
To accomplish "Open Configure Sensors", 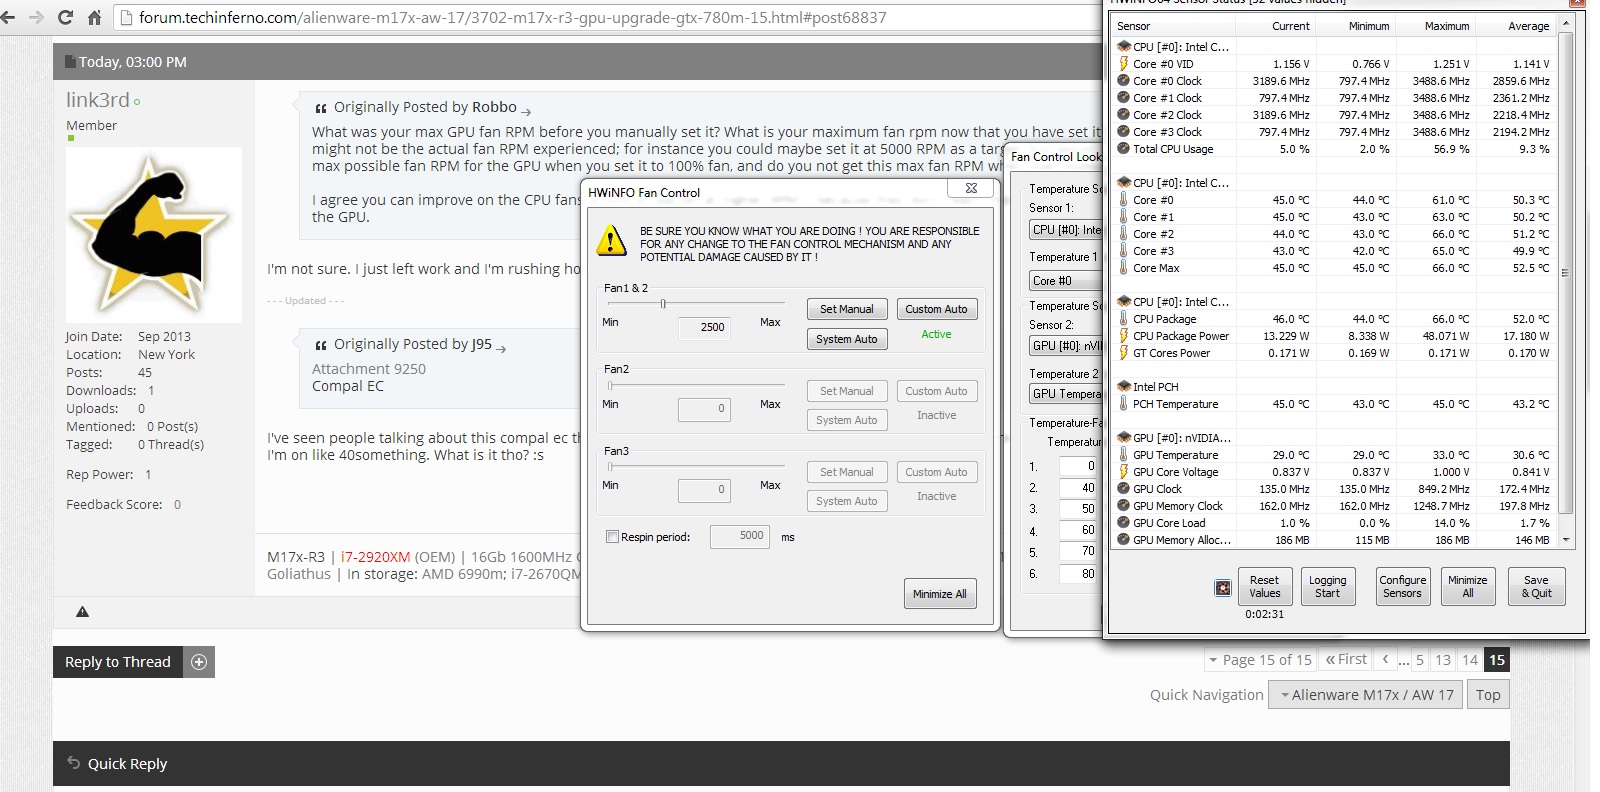I will click(1403, 587).
